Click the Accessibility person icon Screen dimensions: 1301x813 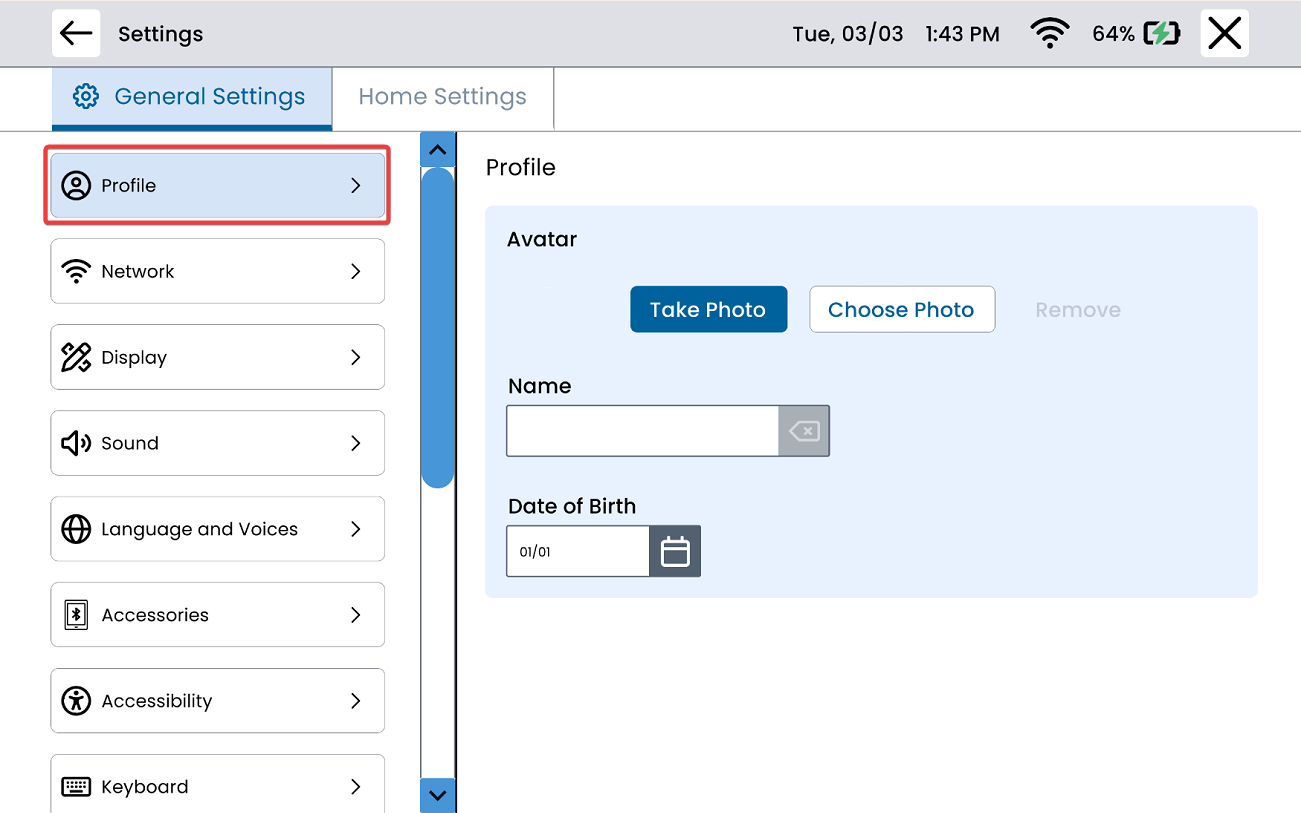tap(76, 701)
